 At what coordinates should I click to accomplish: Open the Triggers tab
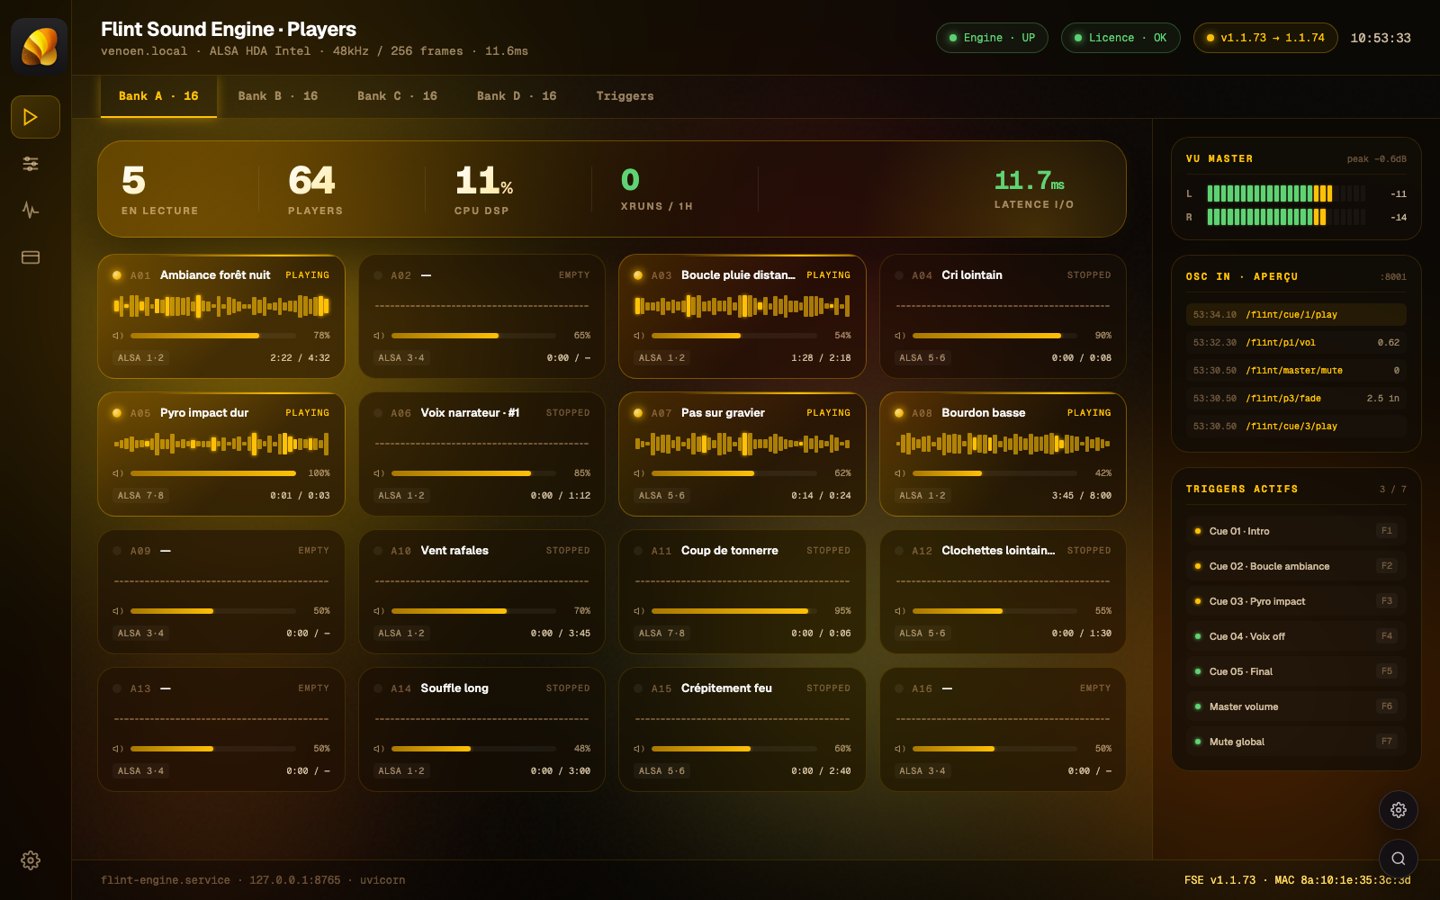point(625,96)
